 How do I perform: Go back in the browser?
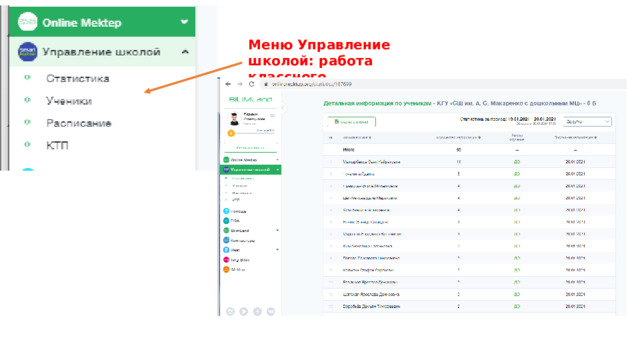pyautogui.click(x=228, y=84)
